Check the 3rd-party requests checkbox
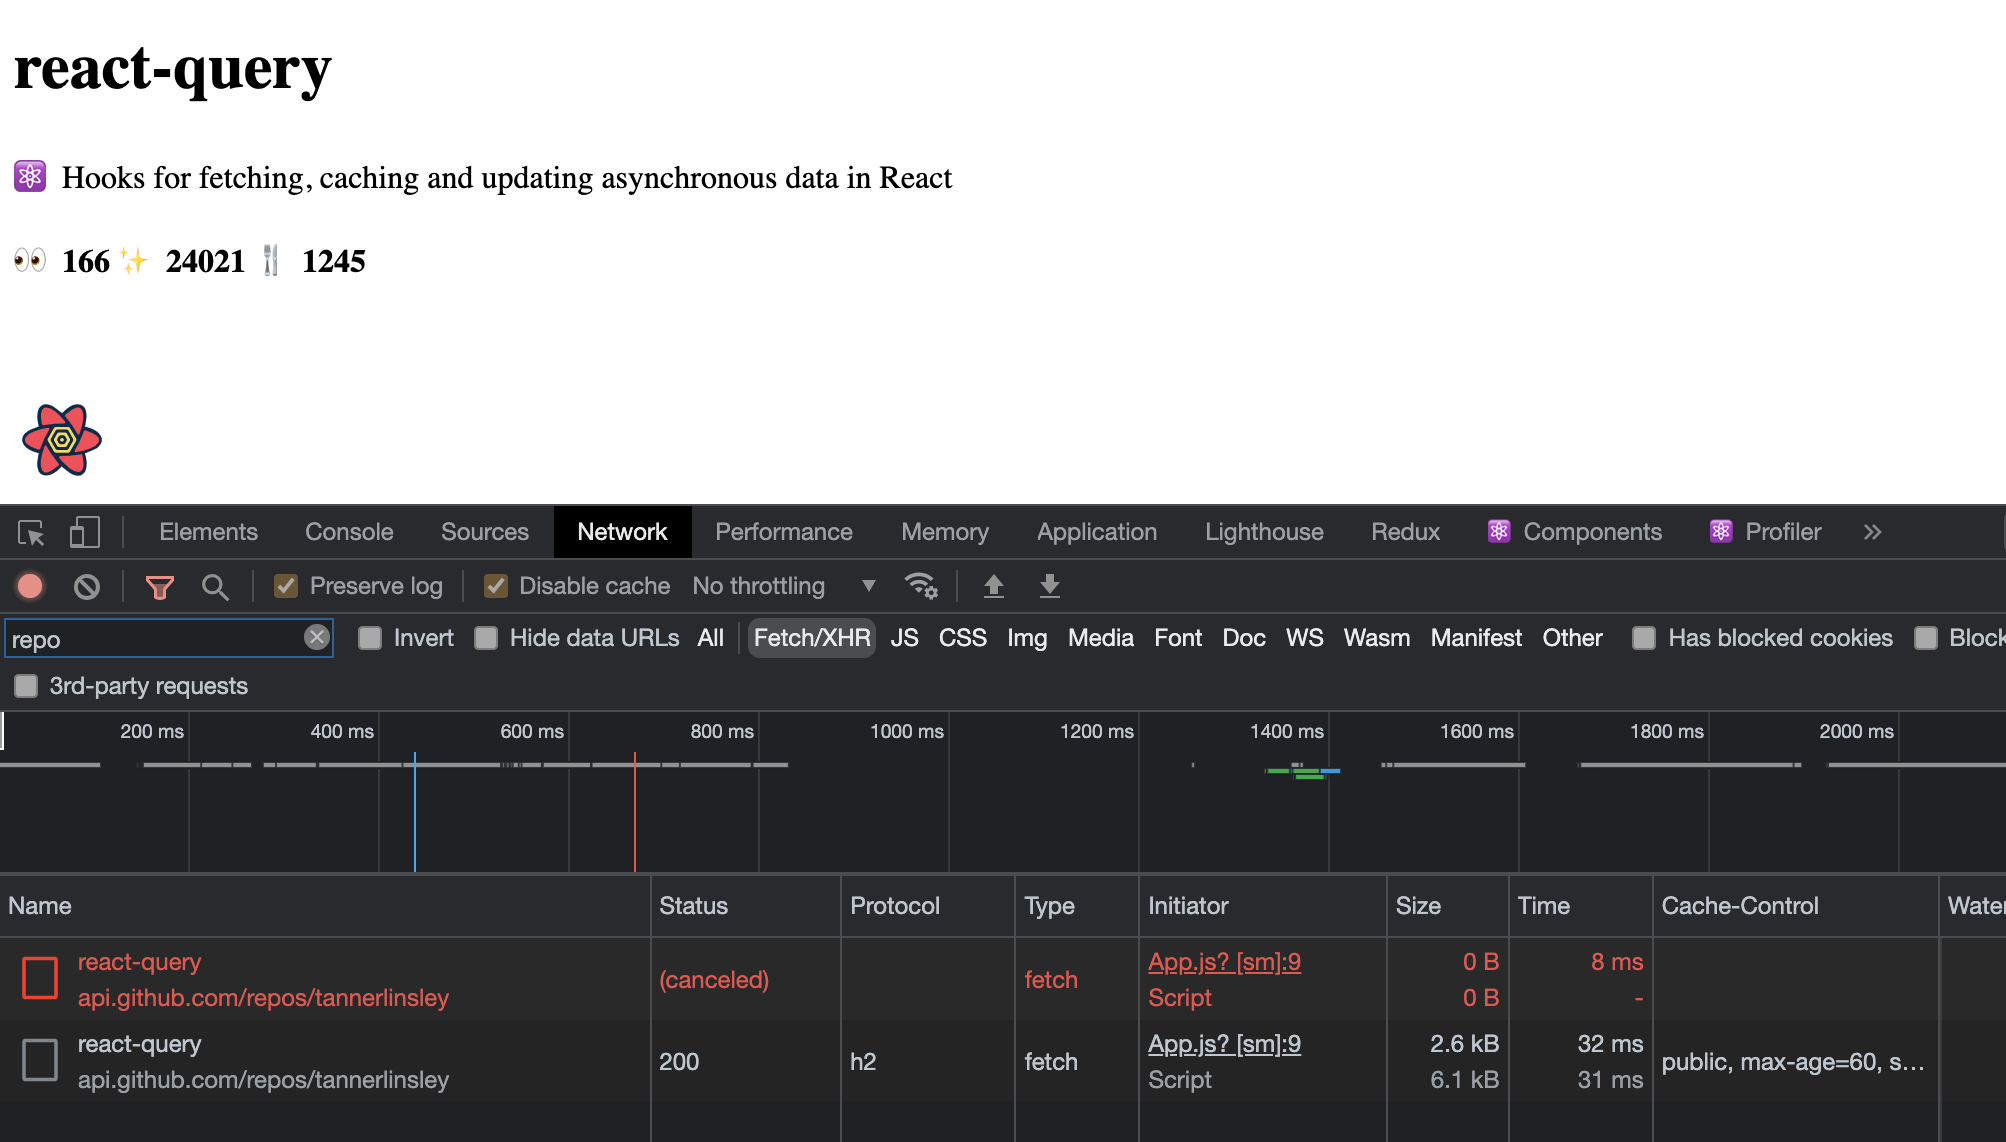Image resolution: width=2006 pixels, height=1142 pixels. click(26, 686)
